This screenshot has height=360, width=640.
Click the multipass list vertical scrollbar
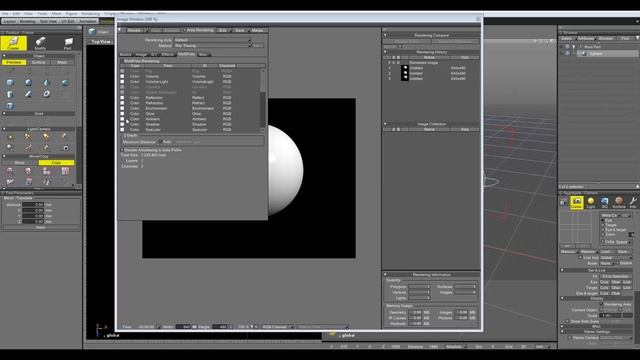pyautogui.click(x=262, y=100)
